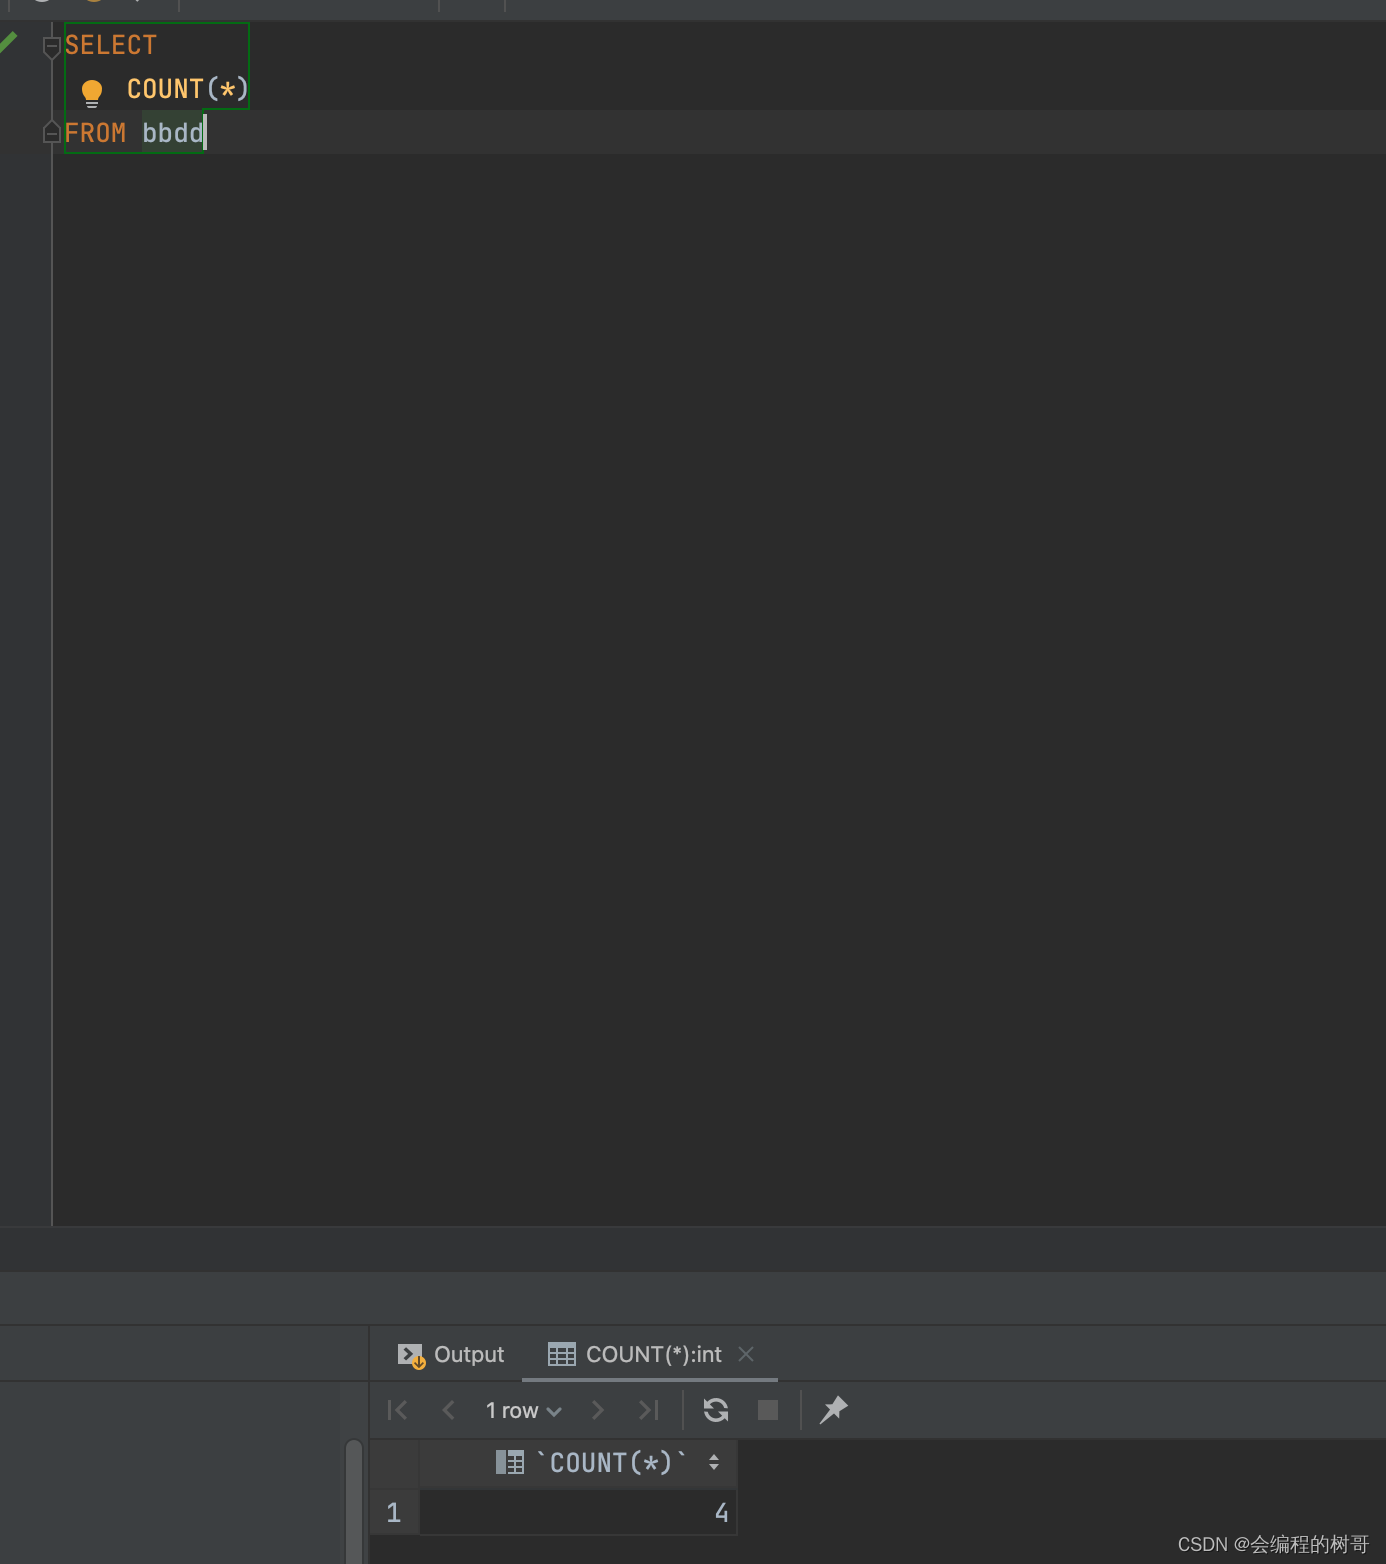This screenshot has width=1386, height=1564.
Task: Go to previous page of results
Action: (x=448, y=1410)
